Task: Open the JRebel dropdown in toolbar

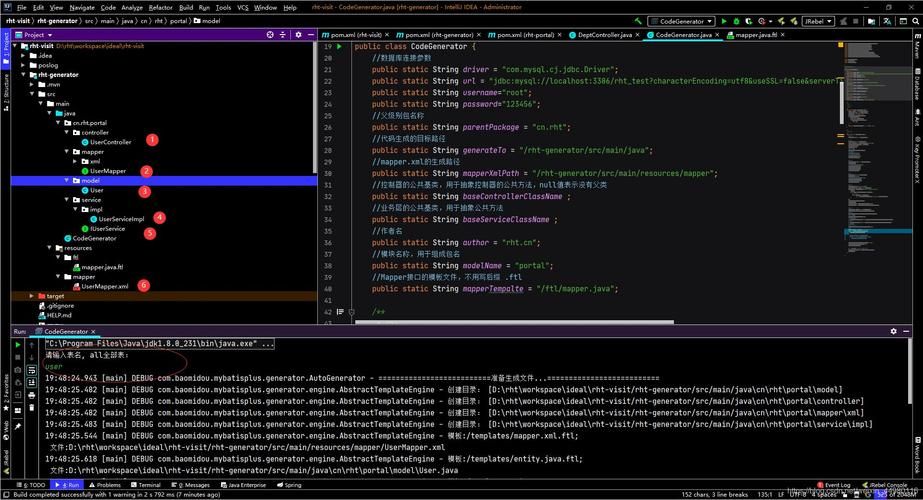Action: click(x=817, y=20)
